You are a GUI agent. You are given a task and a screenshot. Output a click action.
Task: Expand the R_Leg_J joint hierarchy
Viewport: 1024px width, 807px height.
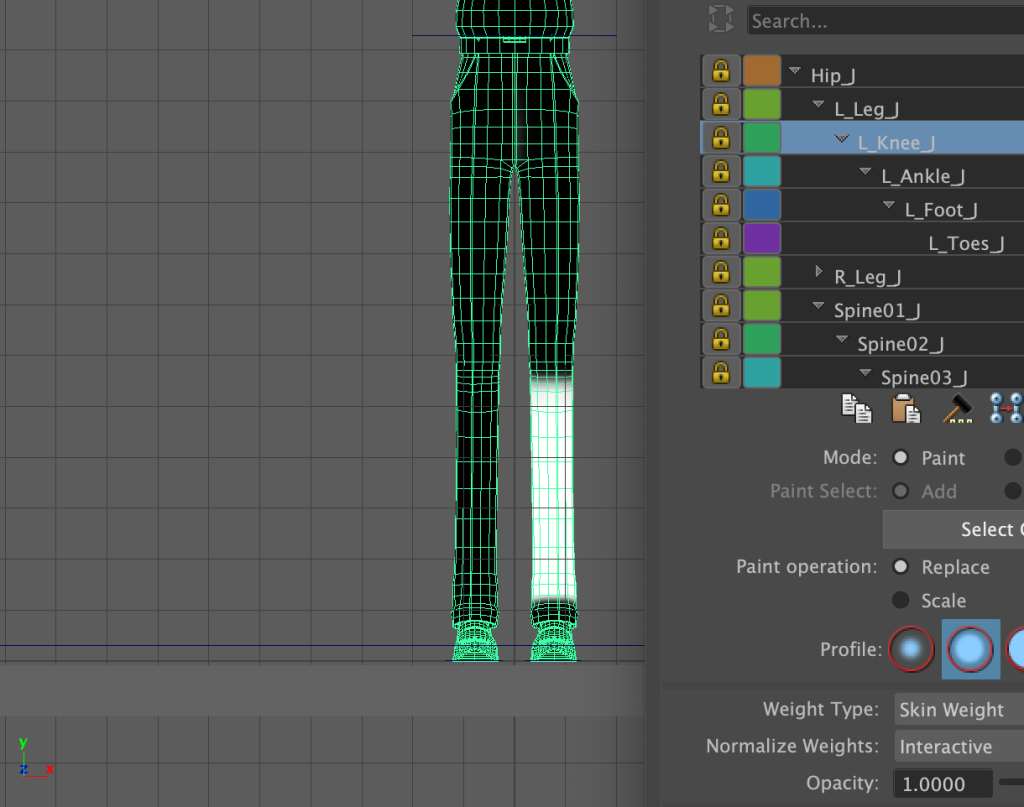click(819, 273)
